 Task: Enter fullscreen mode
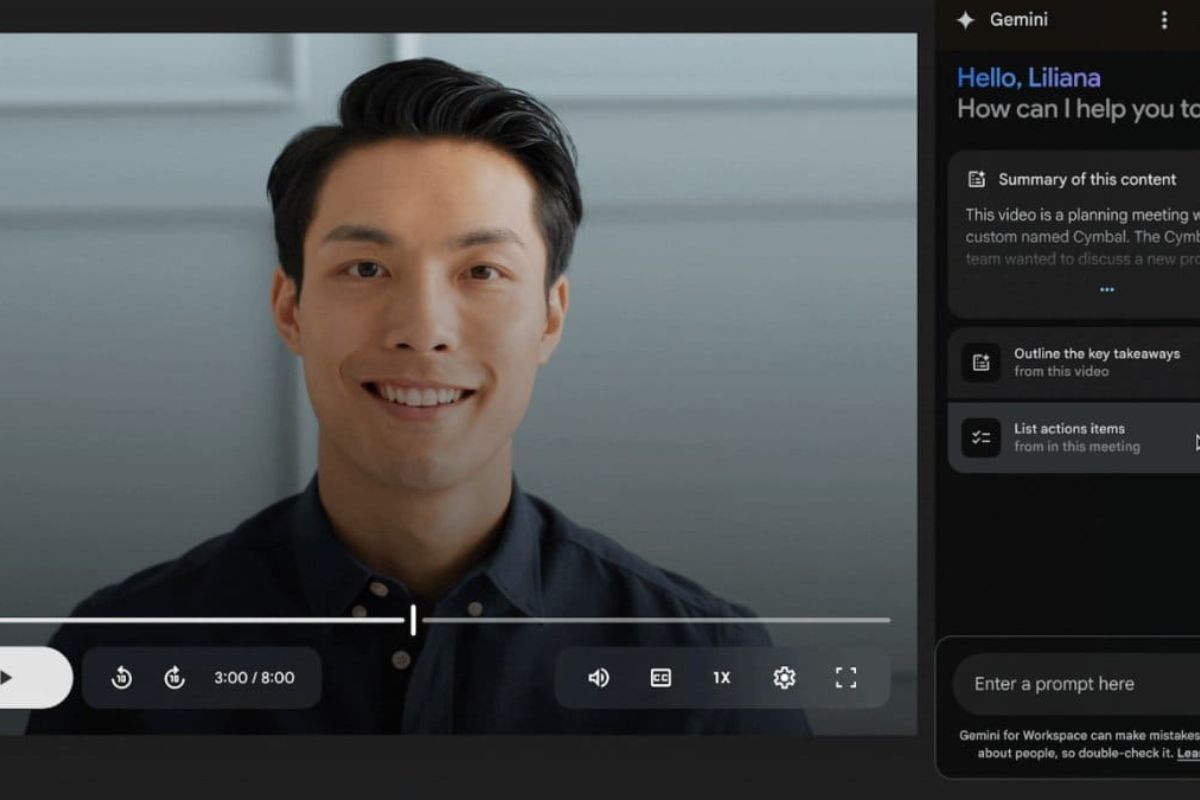pos(846,678)
